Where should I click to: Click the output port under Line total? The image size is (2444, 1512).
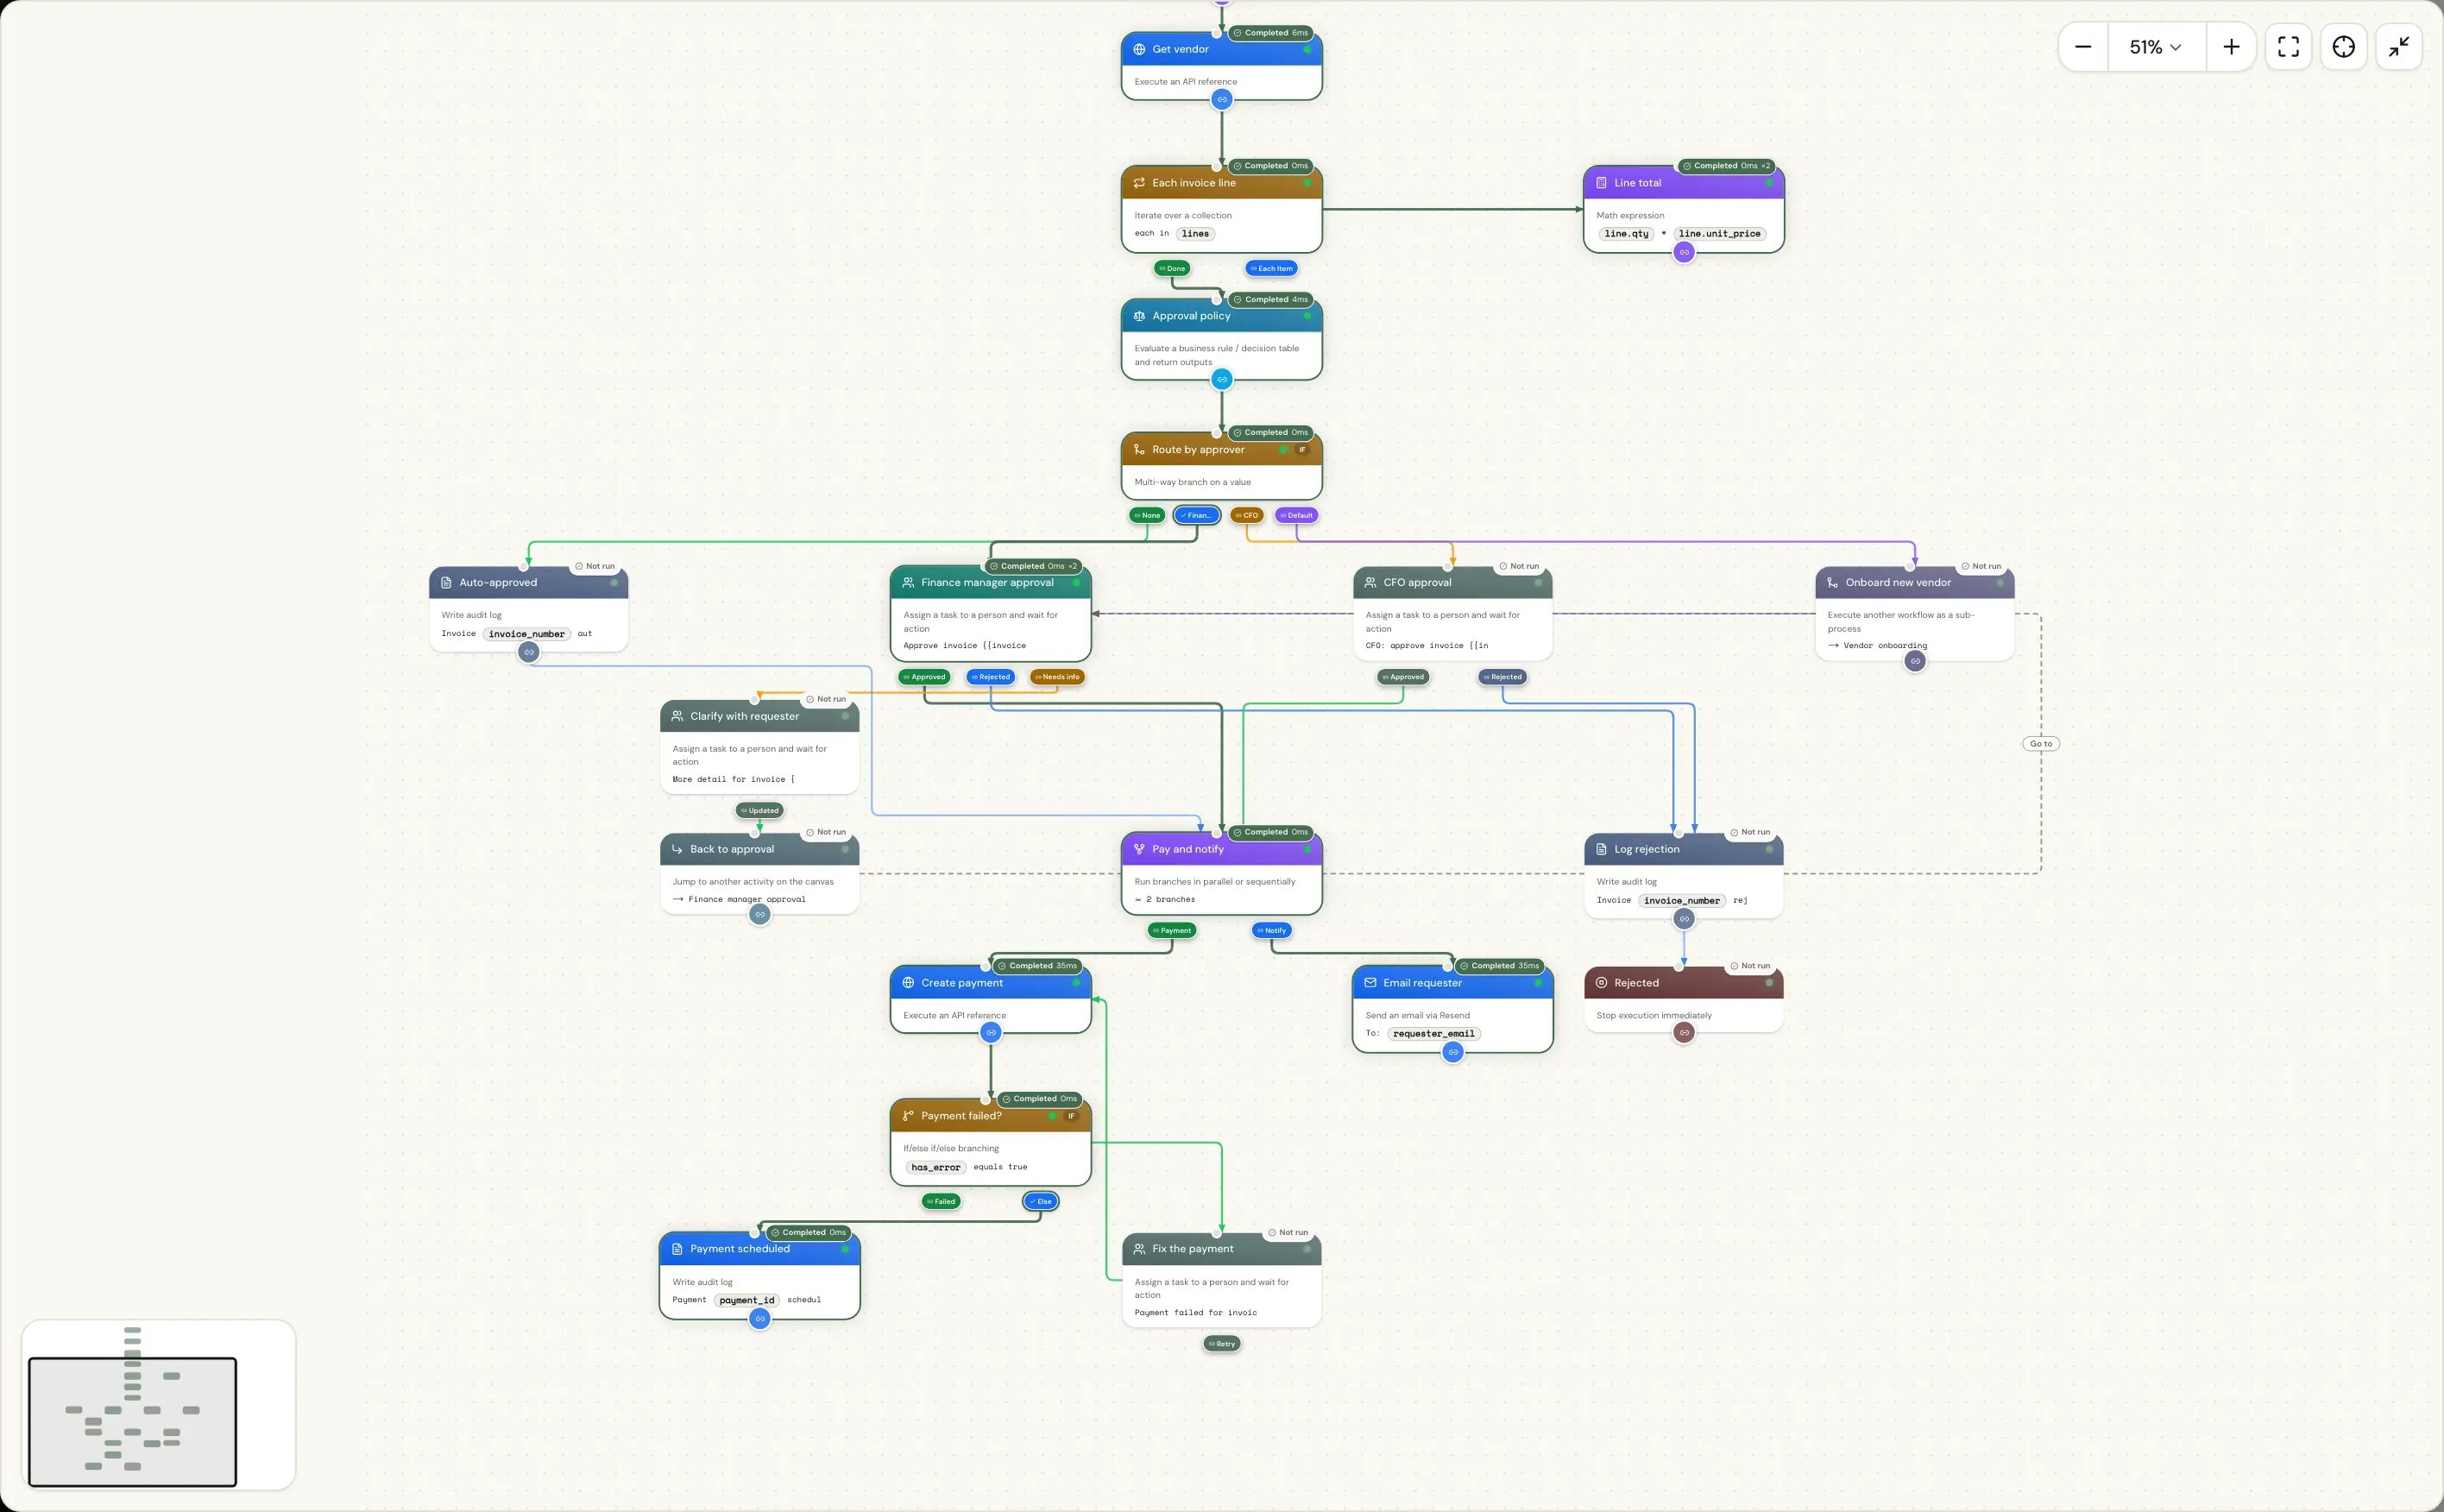coord(1684,252)
